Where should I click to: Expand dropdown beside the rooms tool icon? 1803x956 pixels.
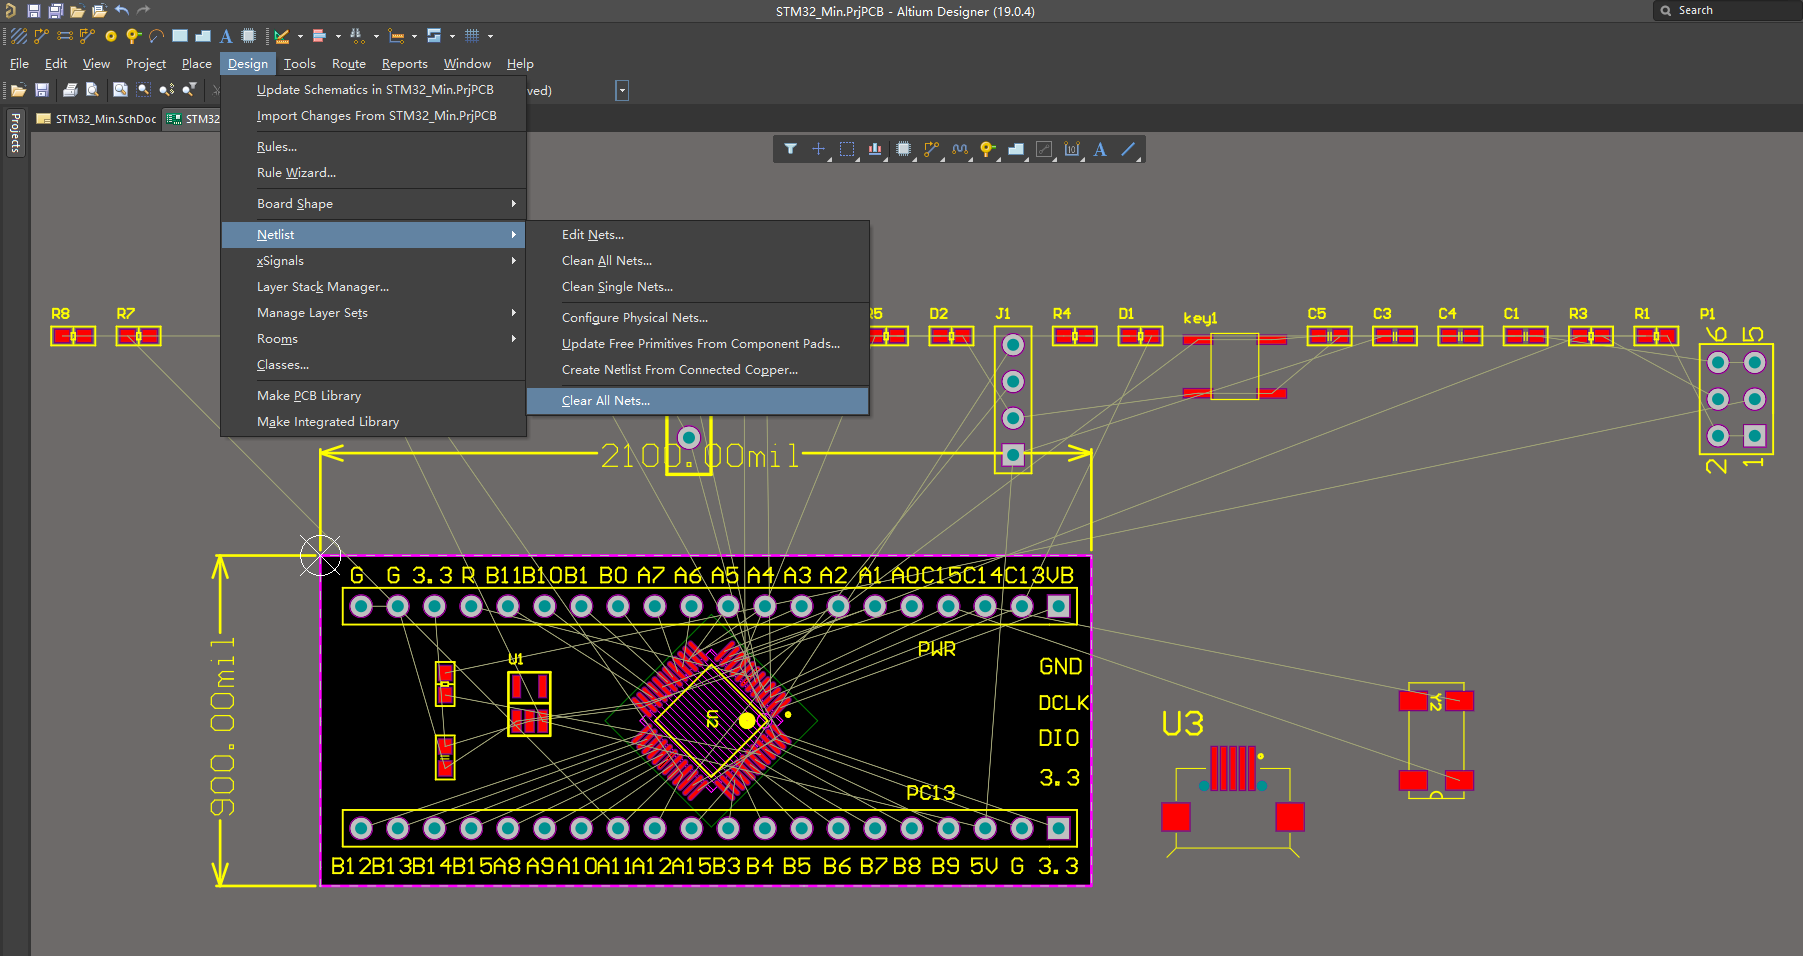pos(452,36)
